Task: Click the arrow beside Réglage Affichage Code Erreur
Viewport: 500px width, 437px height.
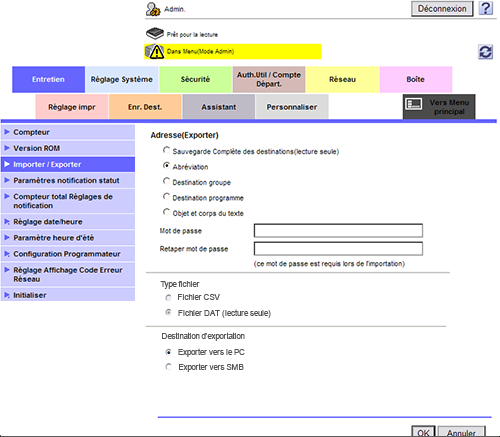Action: click(x=7, y=270)
